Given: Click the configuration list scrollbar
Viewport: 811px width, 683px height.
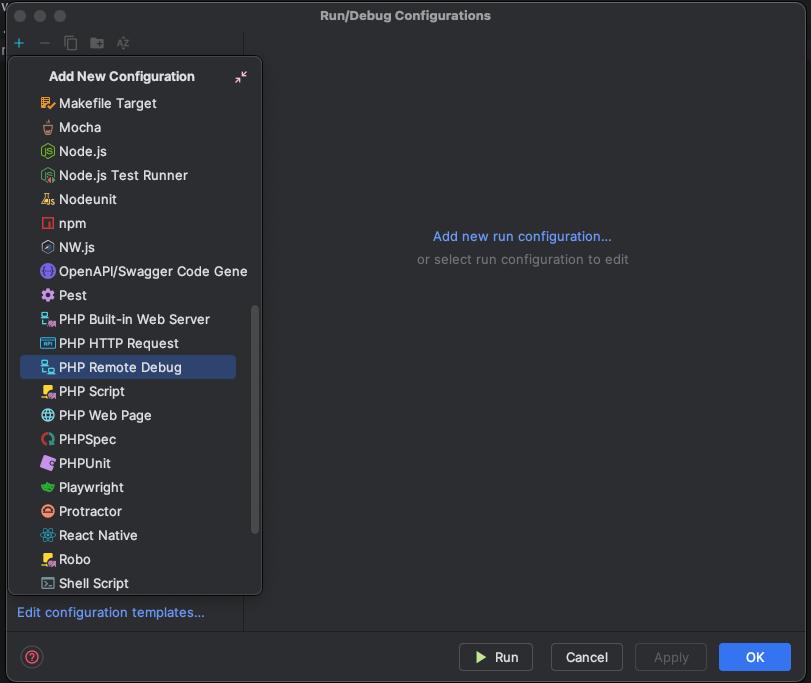Looking at the screenshot, I should pyautogui.click(x=254, y=419).
